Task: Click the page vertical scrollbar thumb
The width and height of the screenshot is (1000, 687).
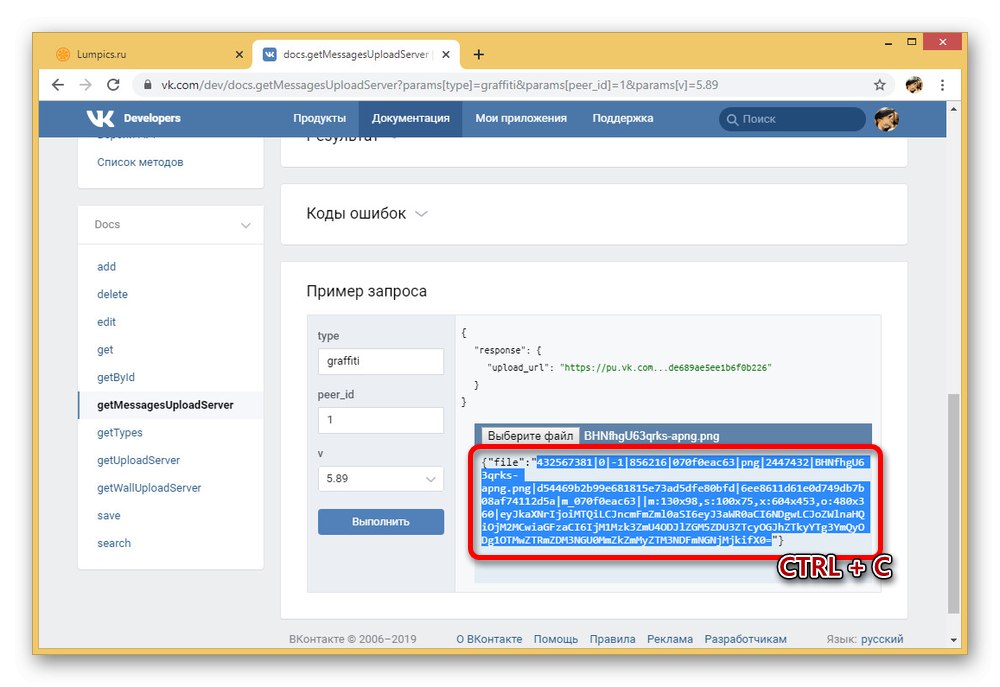Action: point(953,503)
